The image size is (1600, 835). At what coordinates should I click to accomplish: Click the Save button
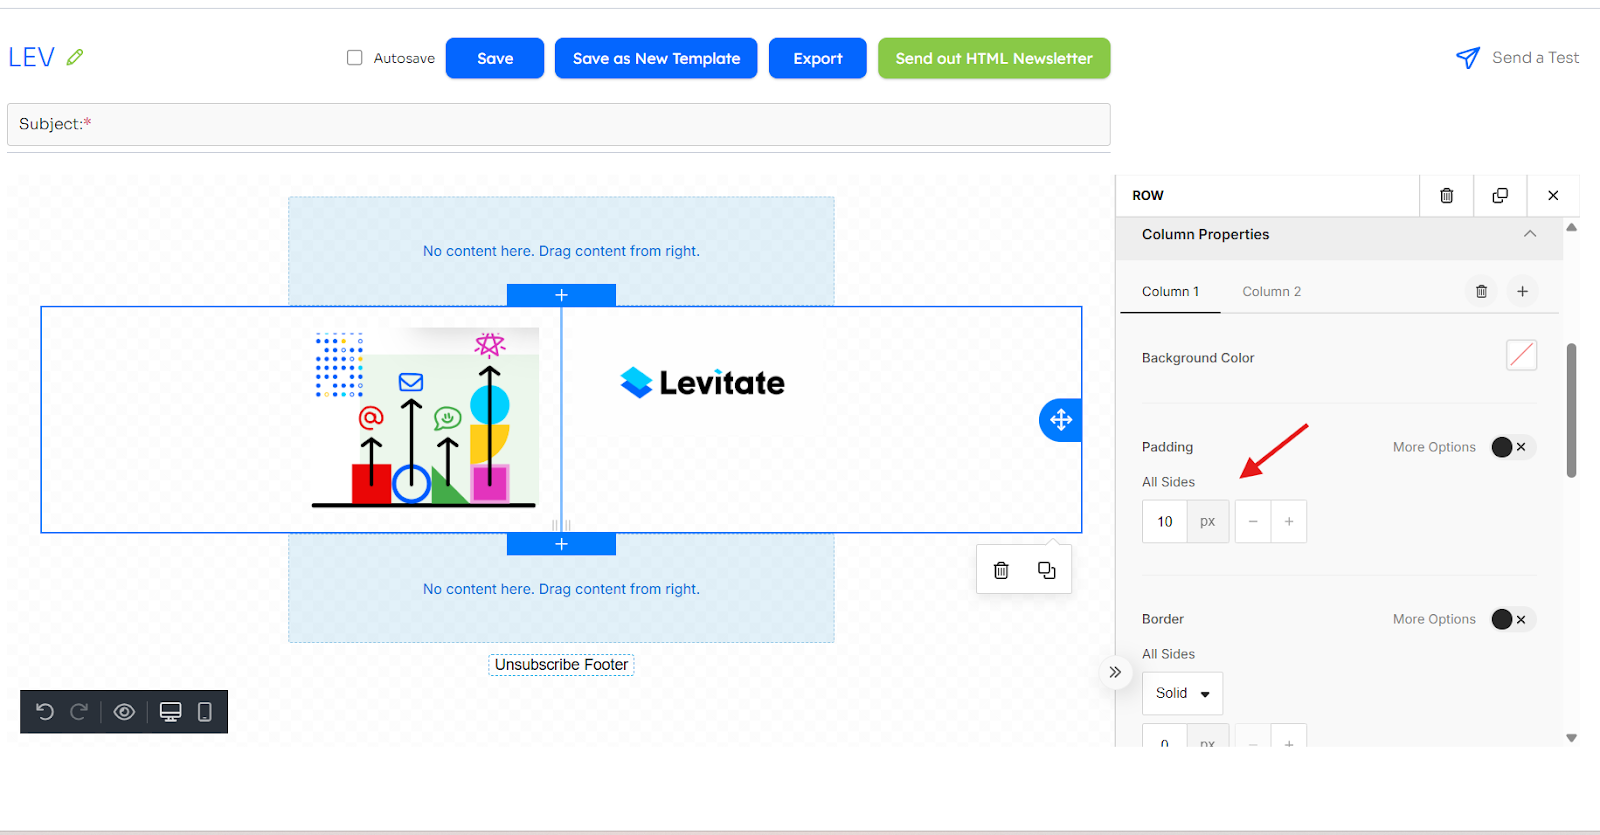495,58
